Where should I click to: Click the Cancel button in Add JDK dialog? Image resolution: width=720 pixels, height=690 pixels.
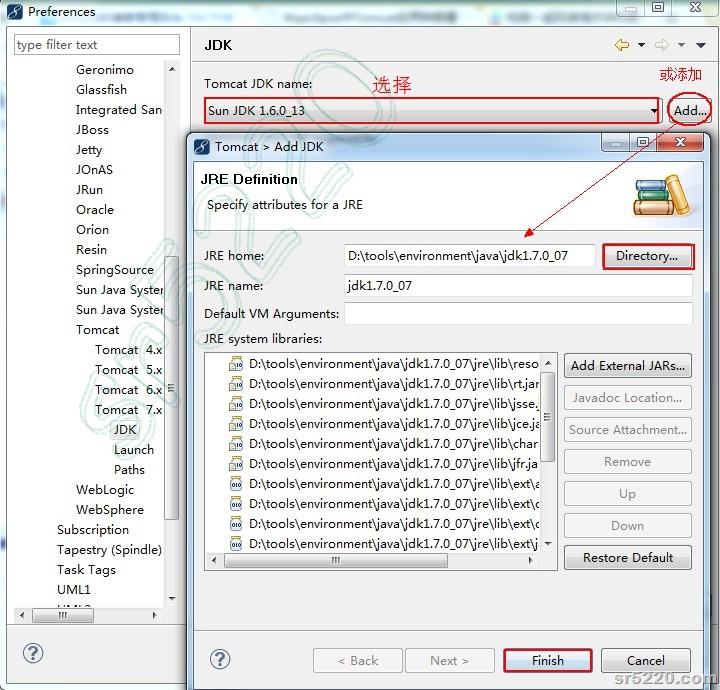point(646,661)
